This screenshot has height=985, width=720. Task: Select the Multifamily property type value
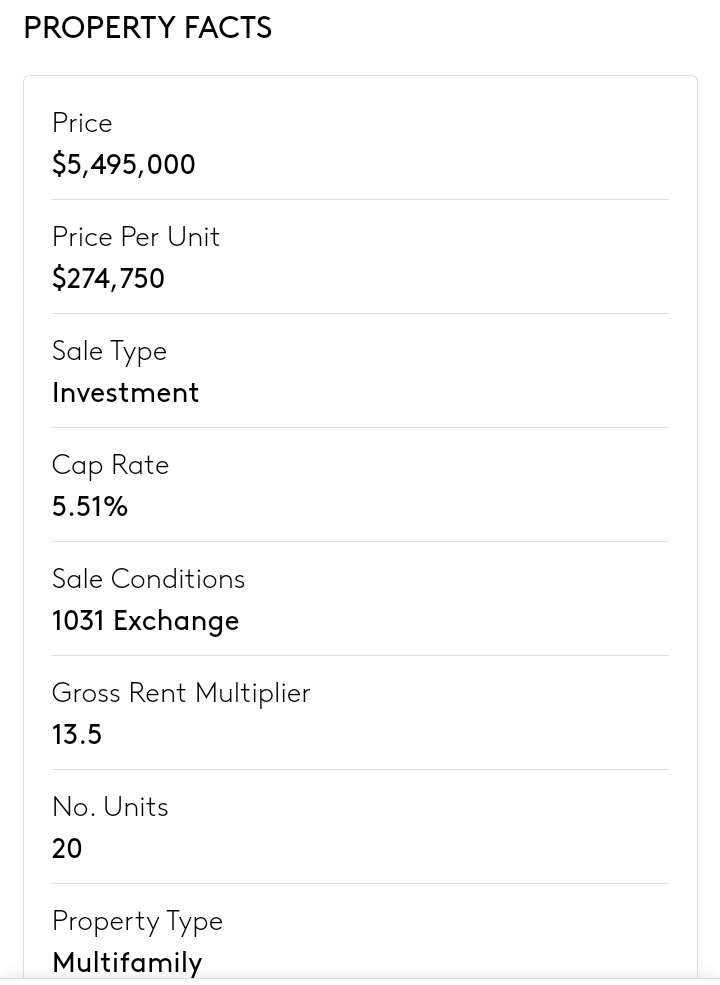click(x=127, y=962)
